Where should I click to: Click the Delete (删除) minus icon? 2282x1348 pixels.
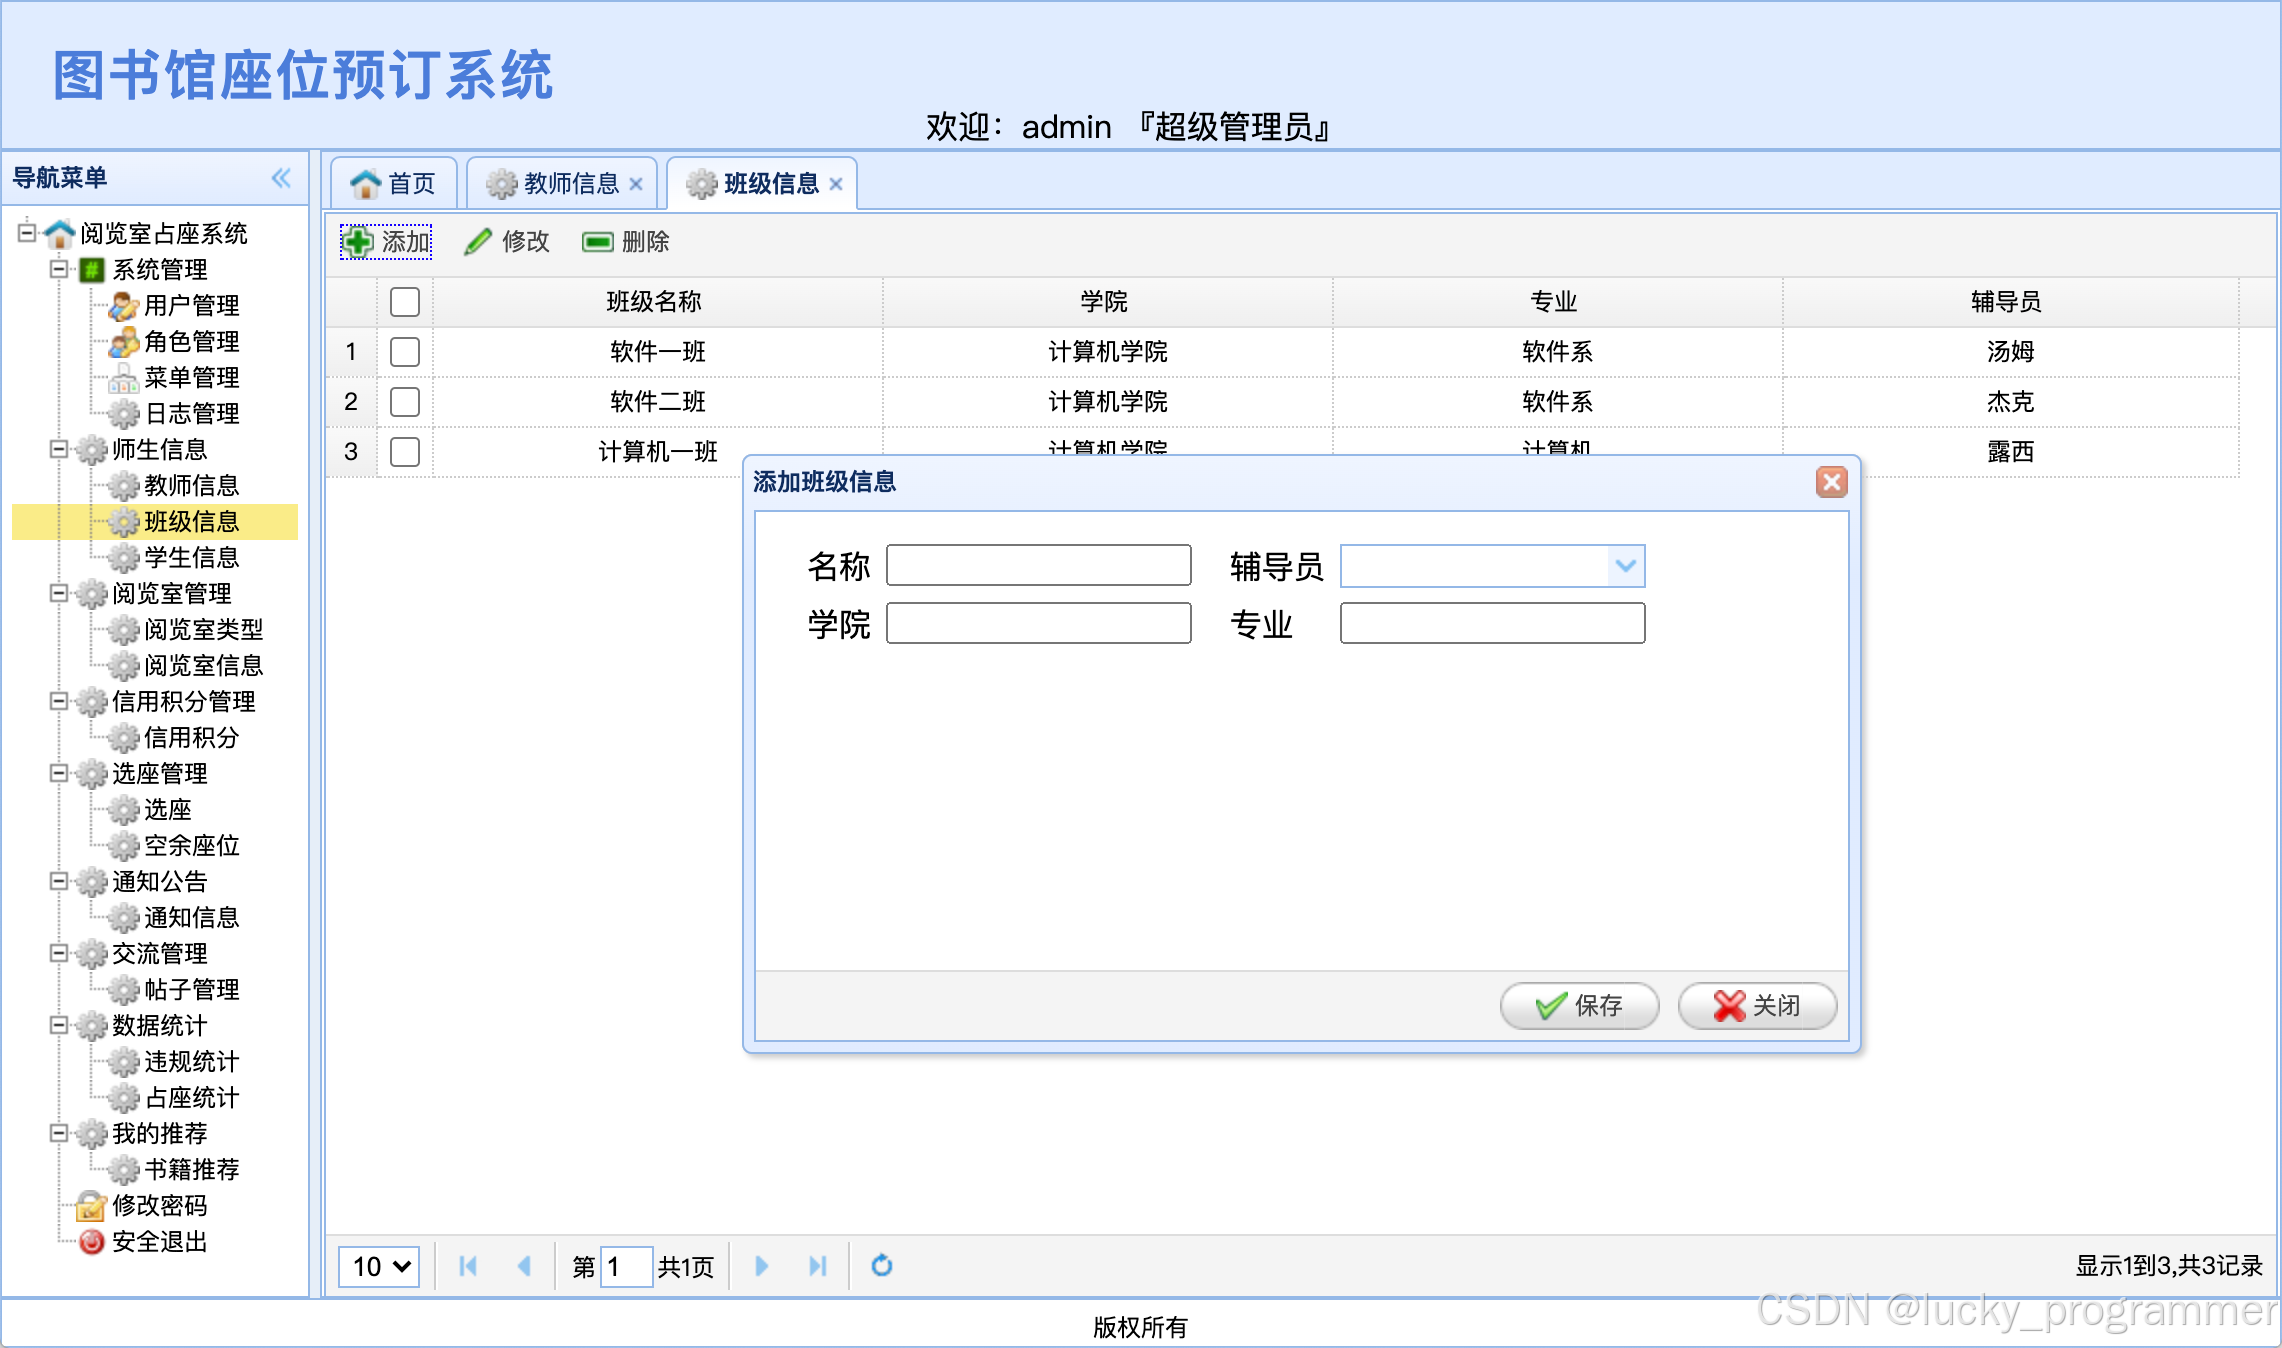[598, 241]
